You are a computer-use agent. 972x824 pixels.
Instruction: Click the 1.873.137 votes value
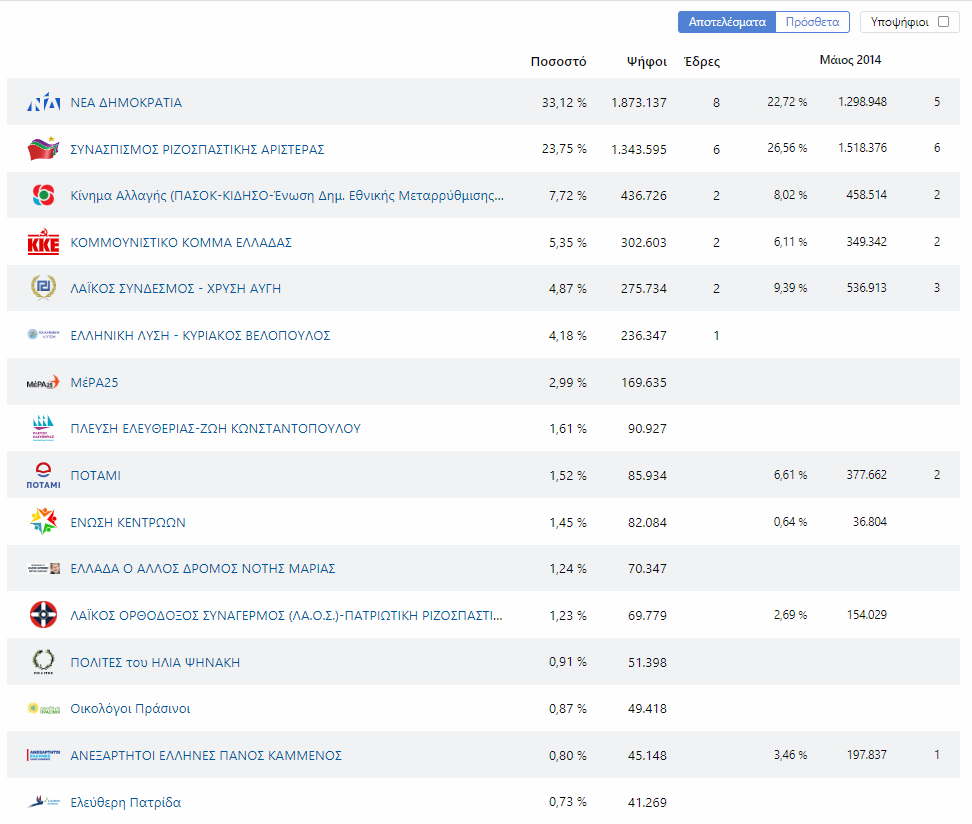[x=639, y=102]
